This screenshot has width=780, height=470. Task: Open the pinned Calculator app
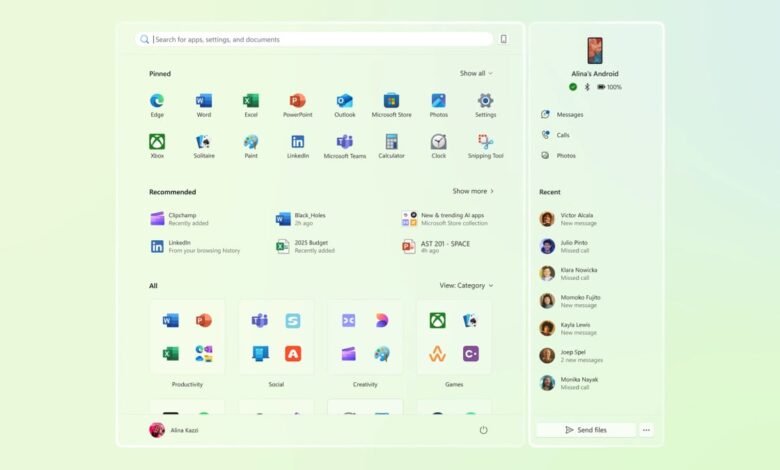pyautogui.click(x=391, y=146)
